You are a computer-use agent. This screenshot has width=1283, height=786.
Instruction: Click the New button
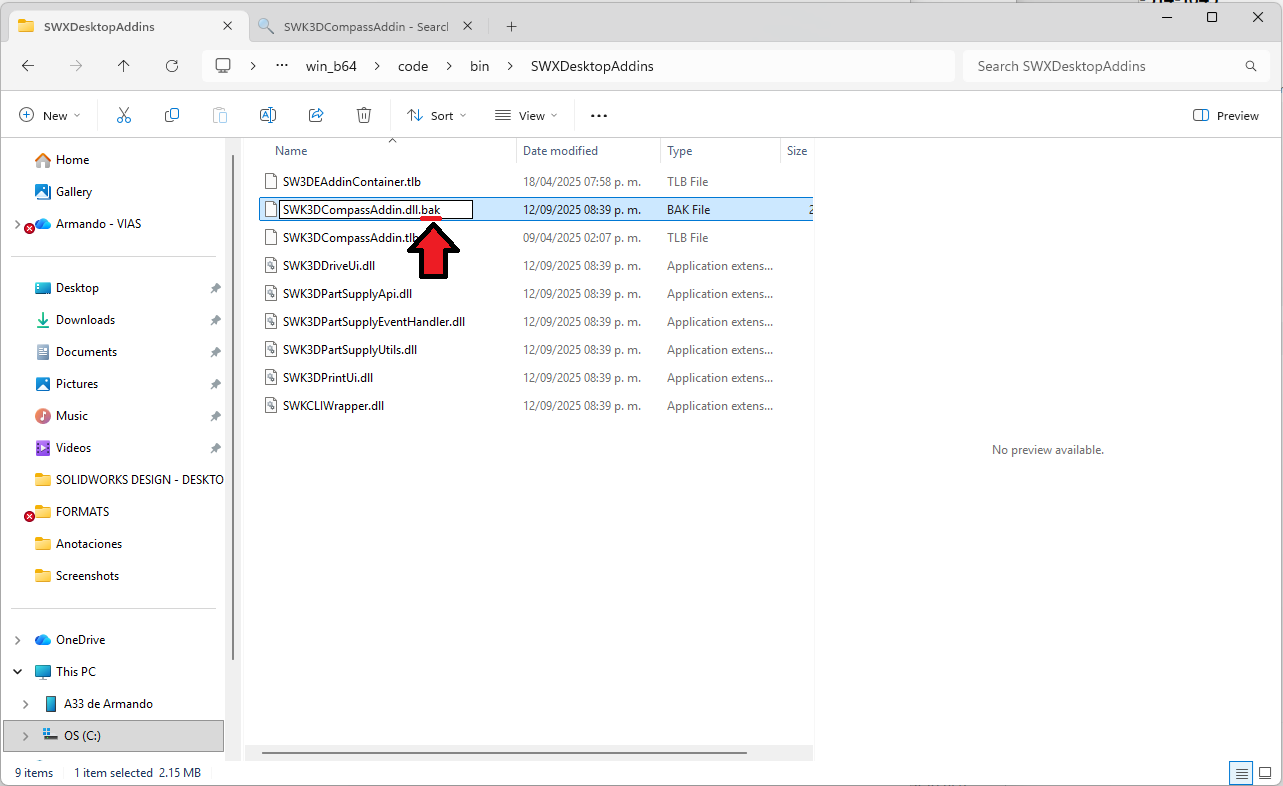pyautogui.click(x=50, y=116)
